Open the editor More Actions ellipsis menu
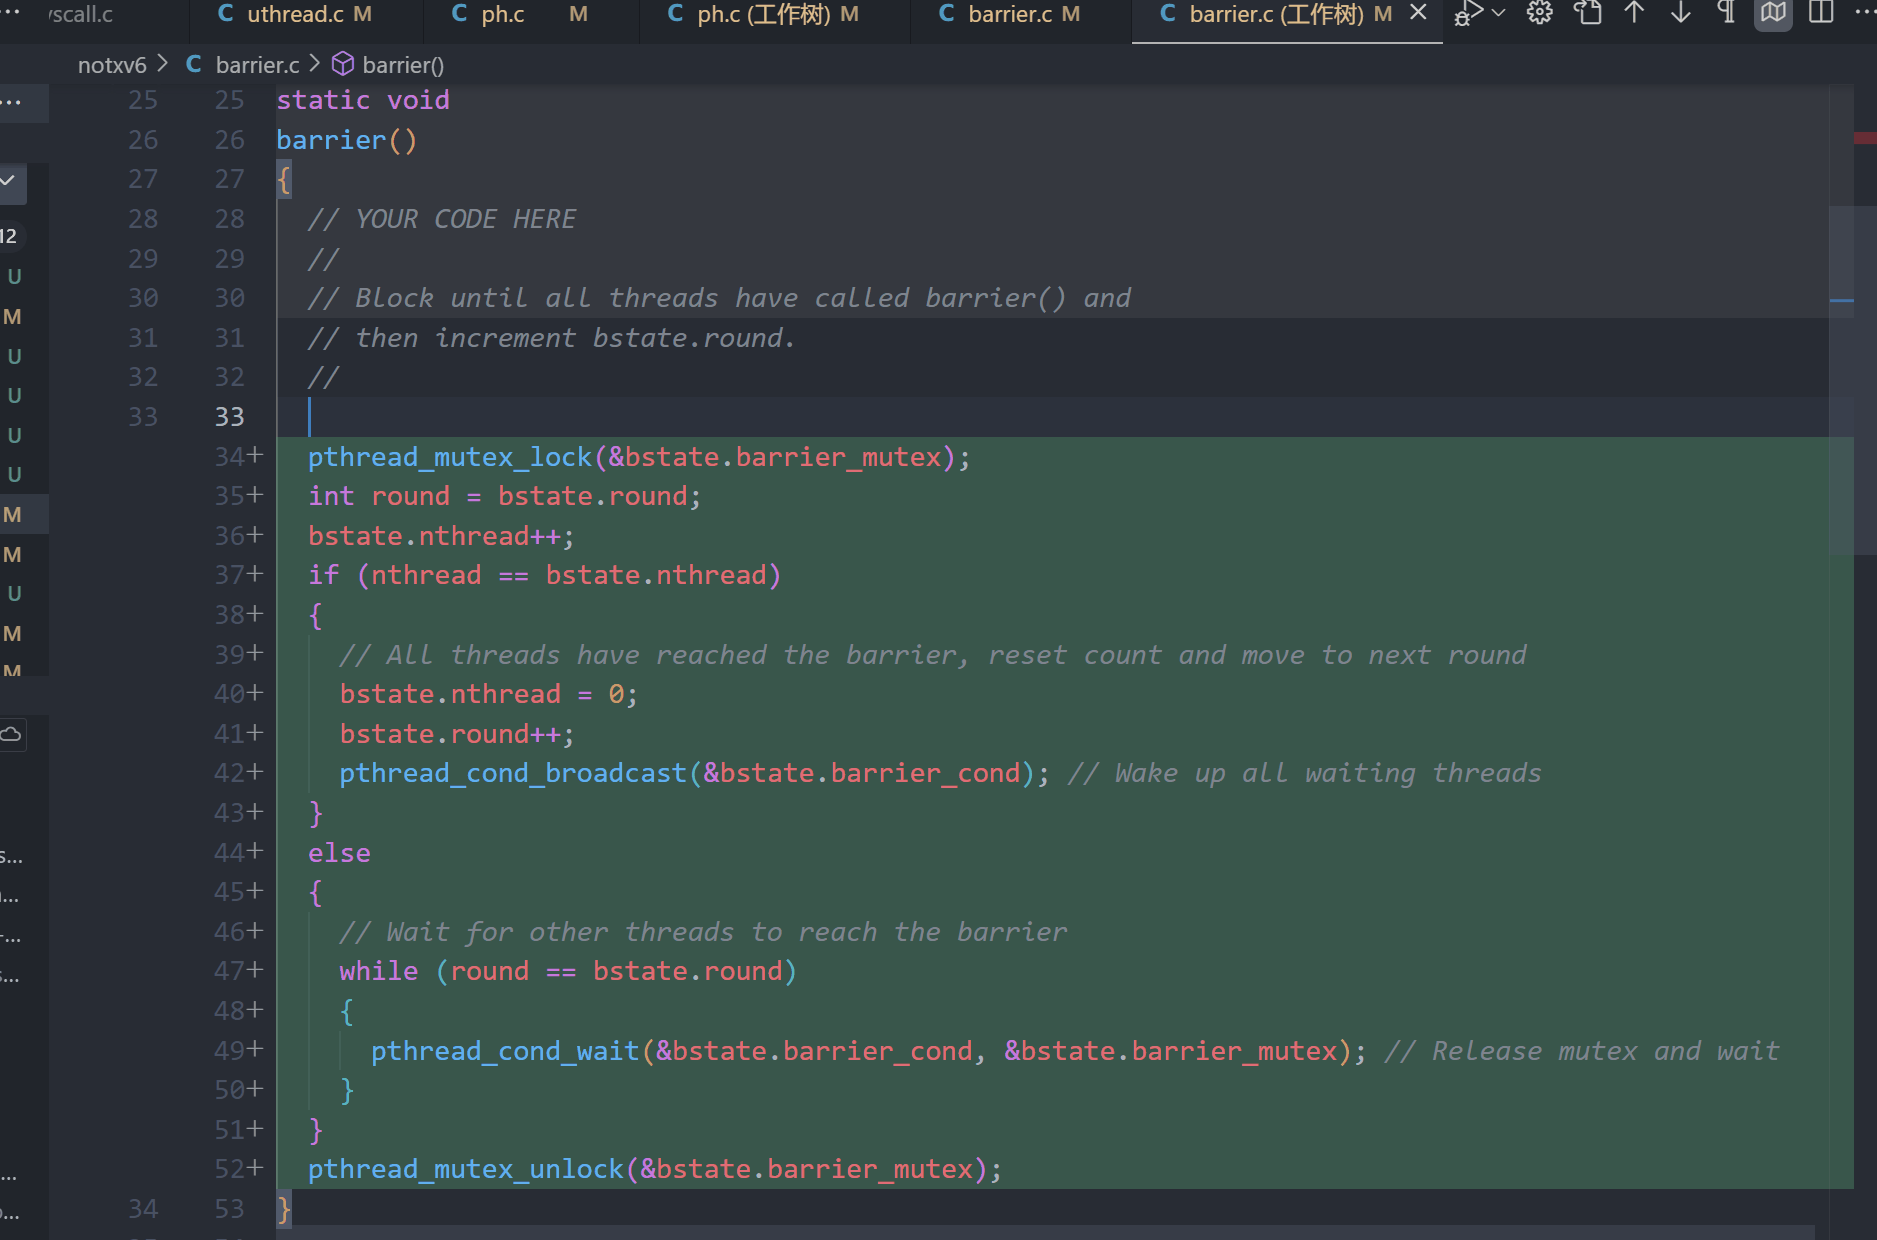 [x=1864, y=13]
